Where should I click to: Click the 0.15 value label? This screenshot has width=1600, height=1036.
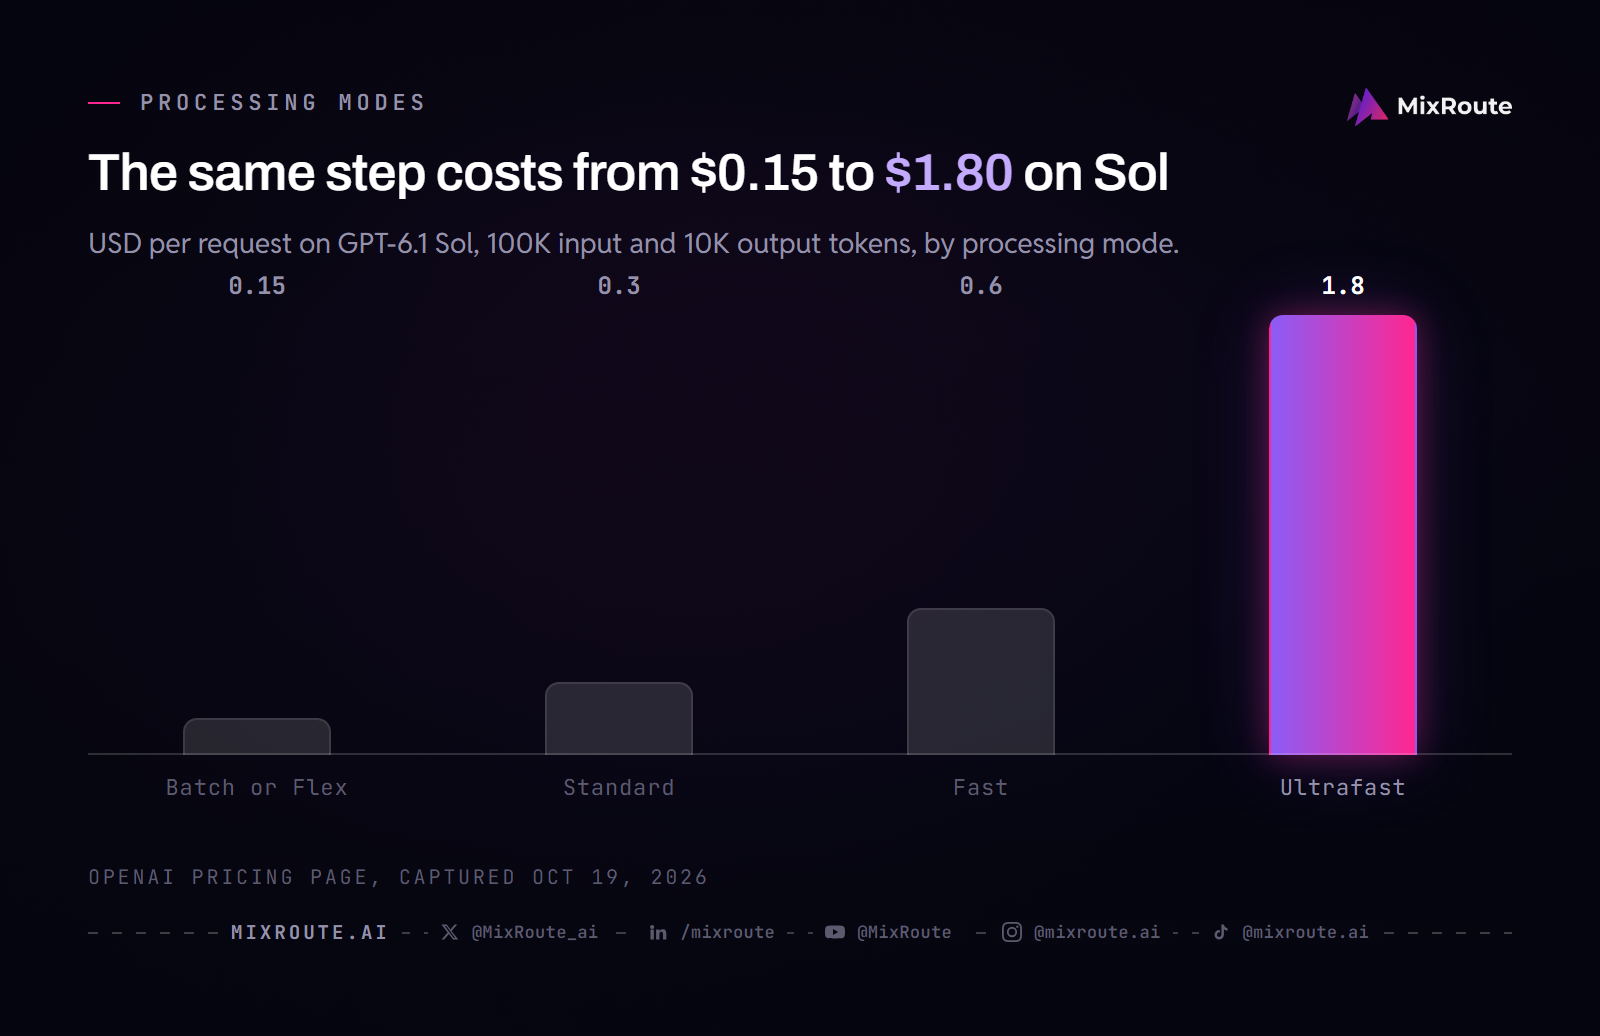pyautogui.click(x=257, y=286)
